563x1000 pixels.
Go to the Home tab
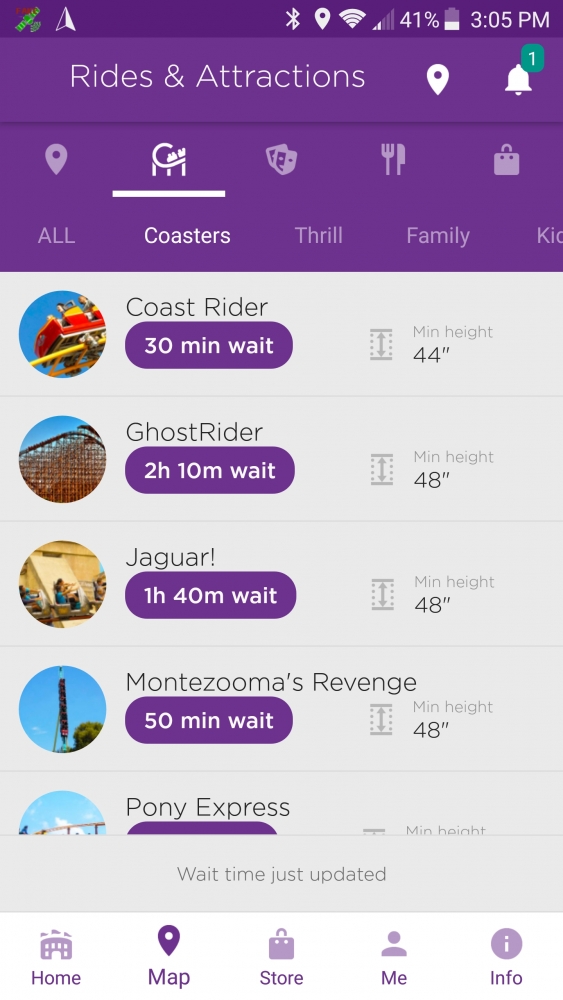tap(56, 957)
